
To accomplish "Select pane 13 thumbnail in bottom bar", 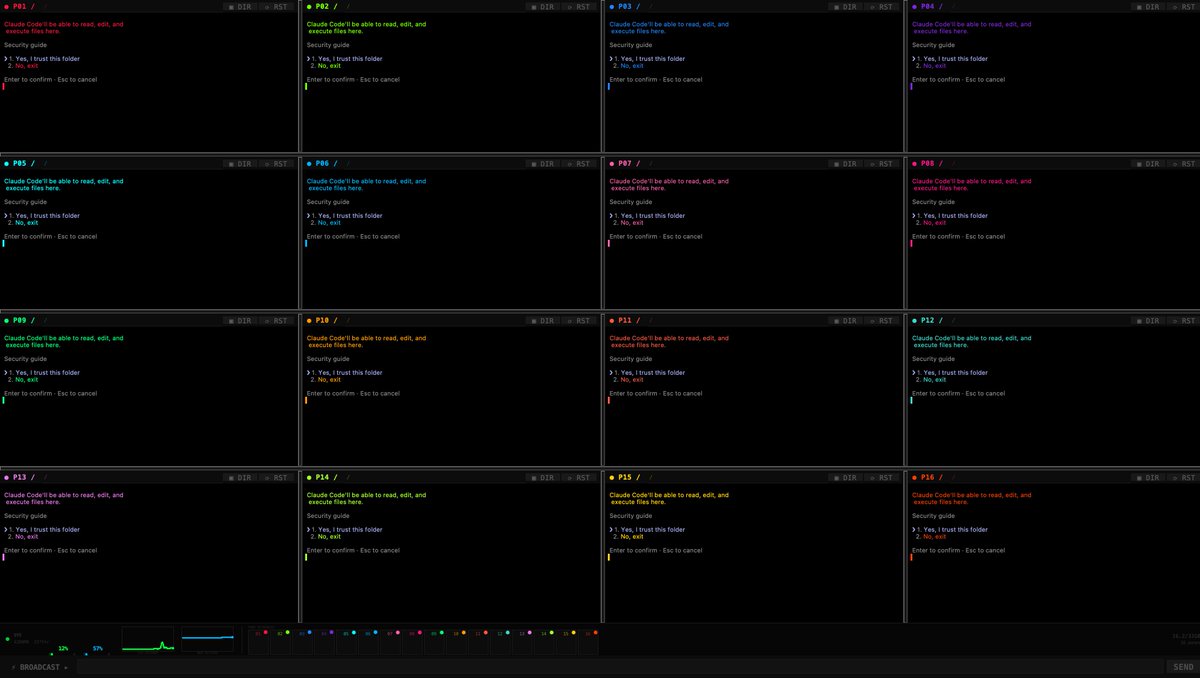I will (522, 642).
